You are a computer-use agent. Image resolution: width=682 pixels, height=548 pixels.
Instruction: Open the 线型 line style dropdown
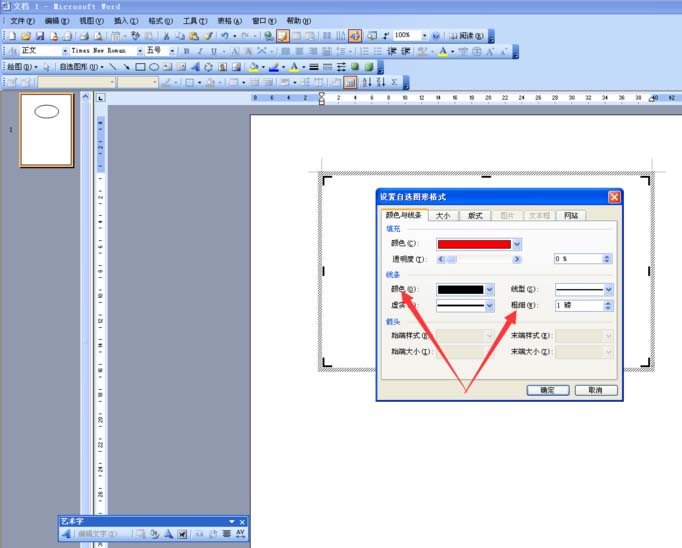pyautogui.click(x=608, y=289)
